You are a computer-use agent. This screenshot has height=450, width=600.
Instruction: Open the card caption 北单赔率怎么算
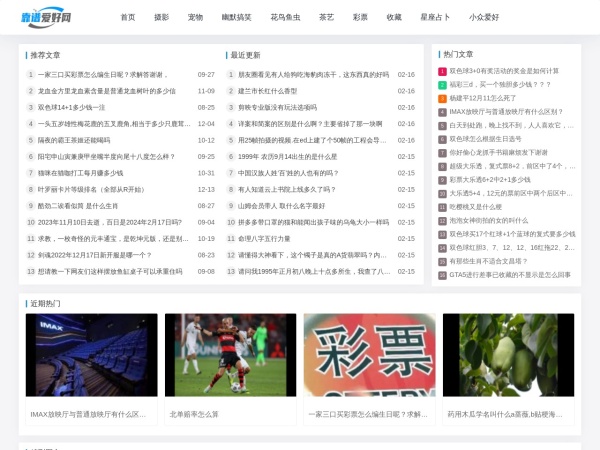click(x=194, y=414)
